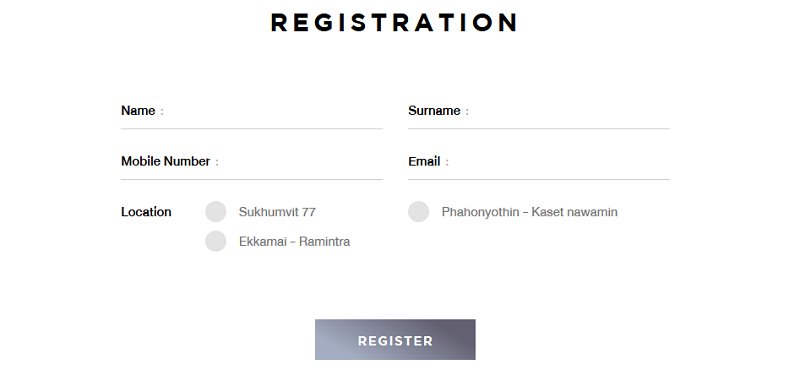Select the Sukhumvit 77 radio button

point(216,212)
